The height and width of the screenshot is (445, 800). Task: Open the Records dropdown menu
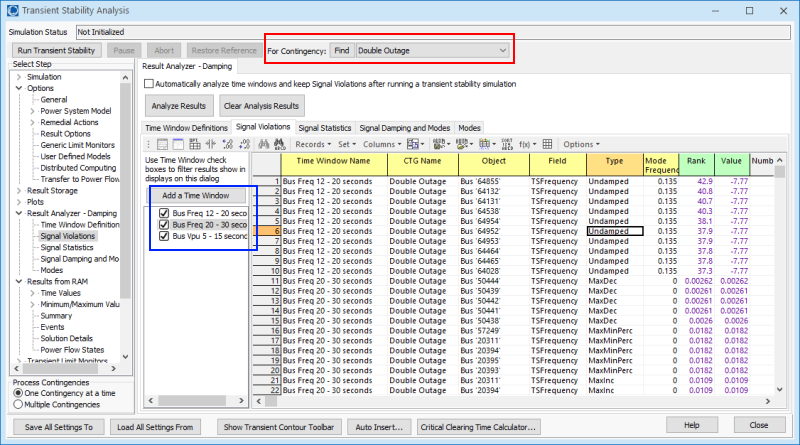tap(312, 144)
